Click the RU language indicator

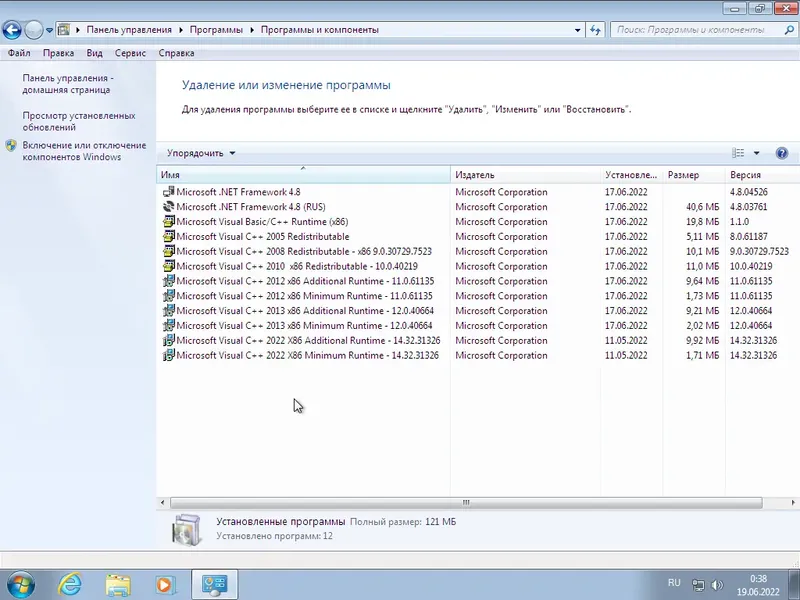[x=674, y=583]
